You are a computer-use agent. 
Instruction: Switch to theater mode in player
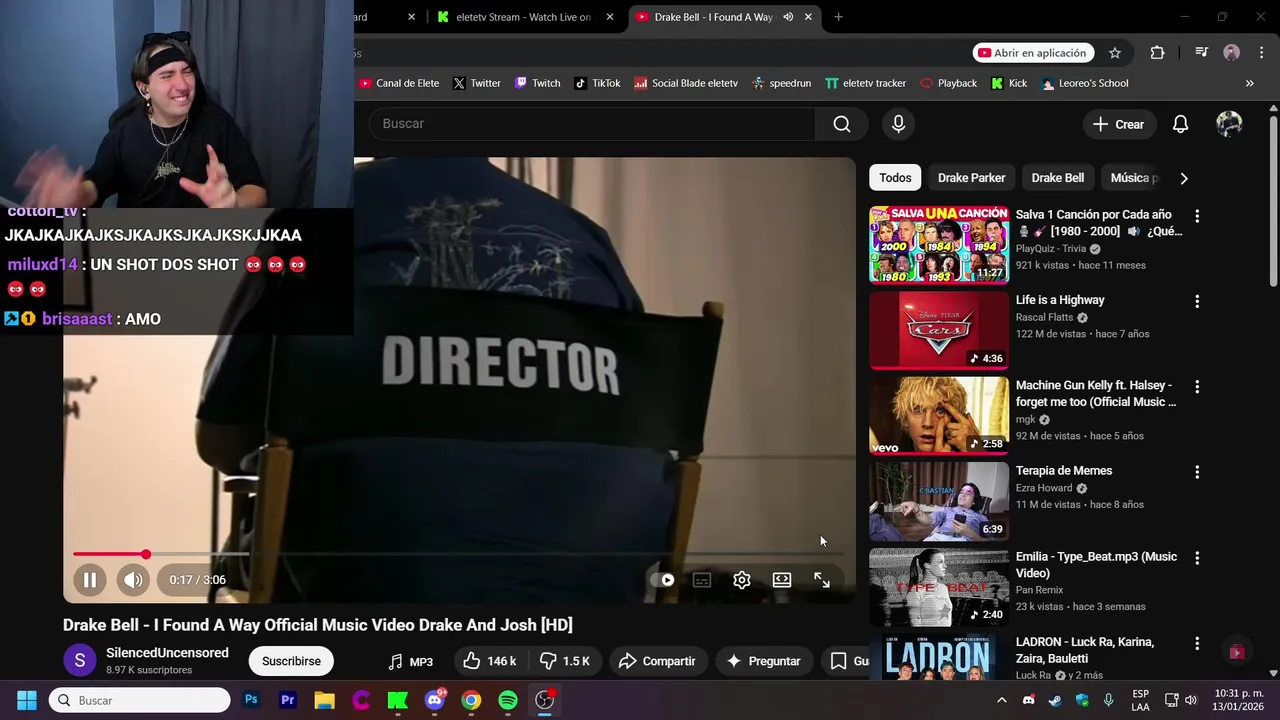tap(782, 580)
